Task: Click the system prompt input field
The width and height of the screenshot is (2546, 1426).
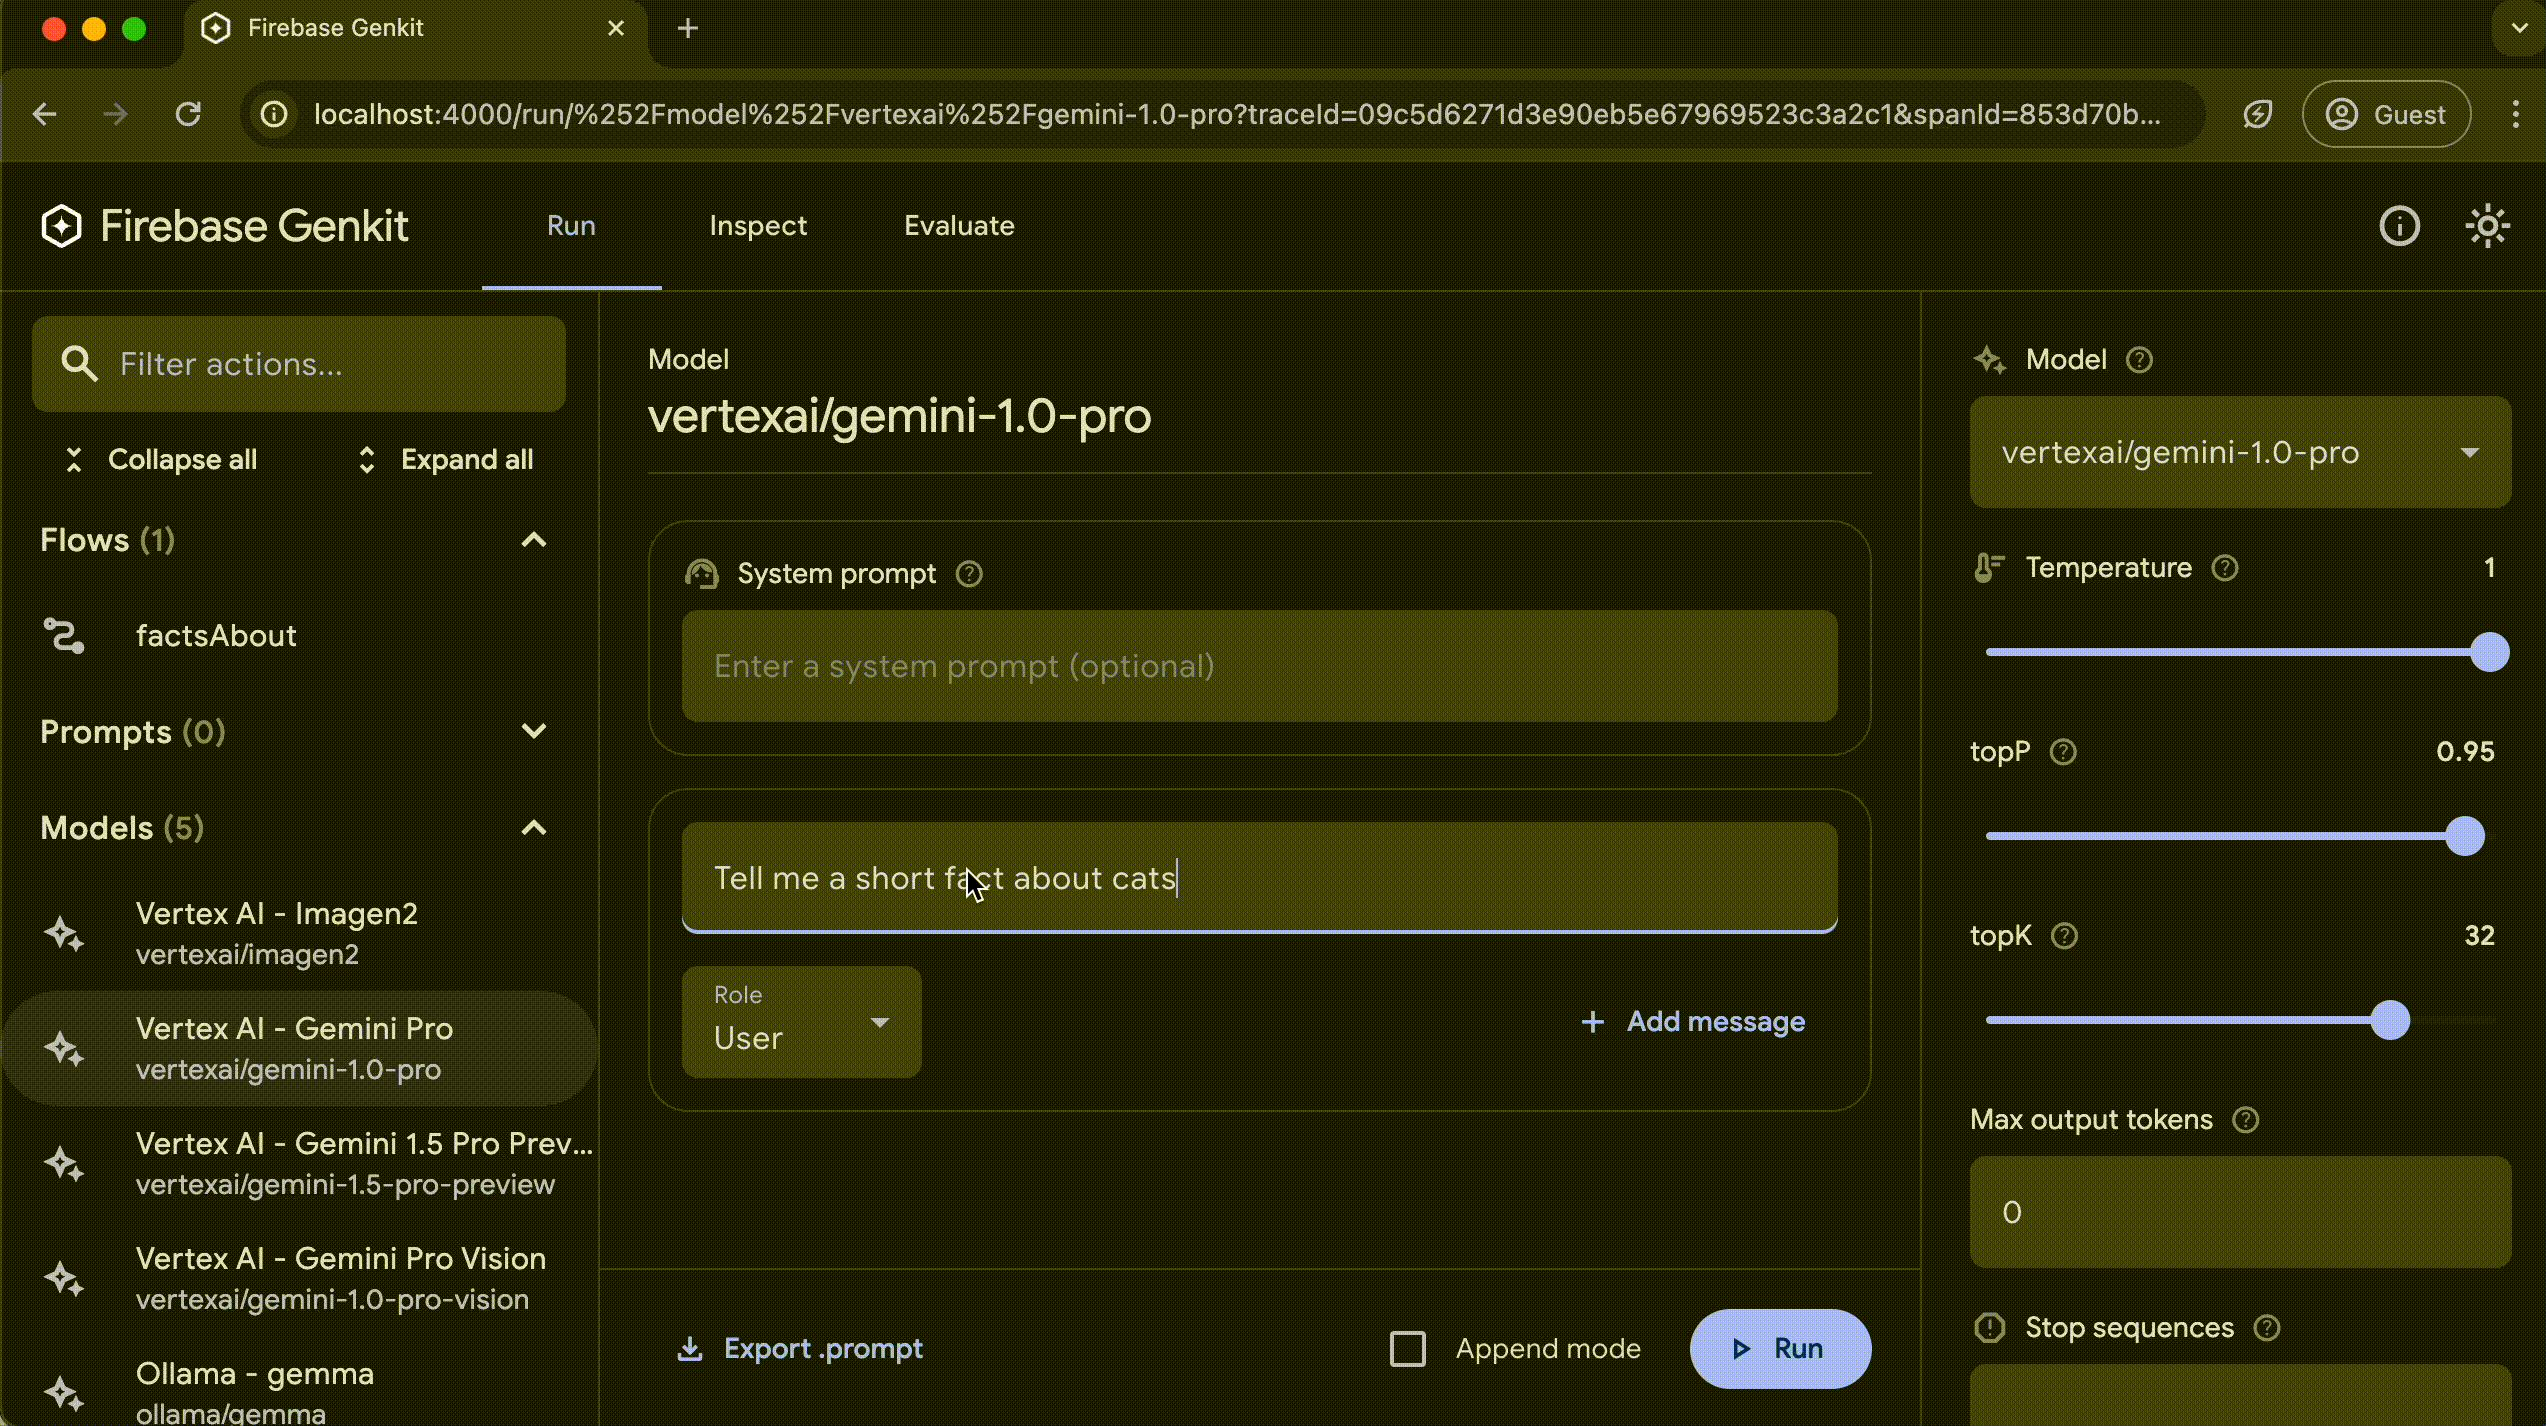Action: [x=1257, y=667]
